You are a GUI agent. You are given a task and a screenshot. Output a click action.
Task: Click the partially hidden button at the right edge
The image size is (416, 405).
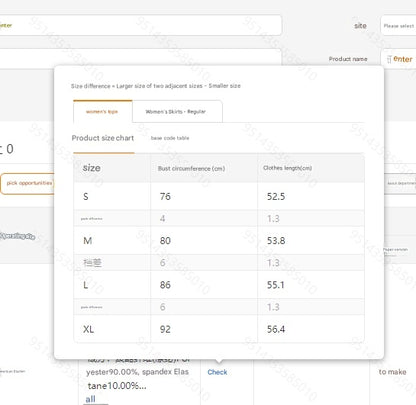400,183
